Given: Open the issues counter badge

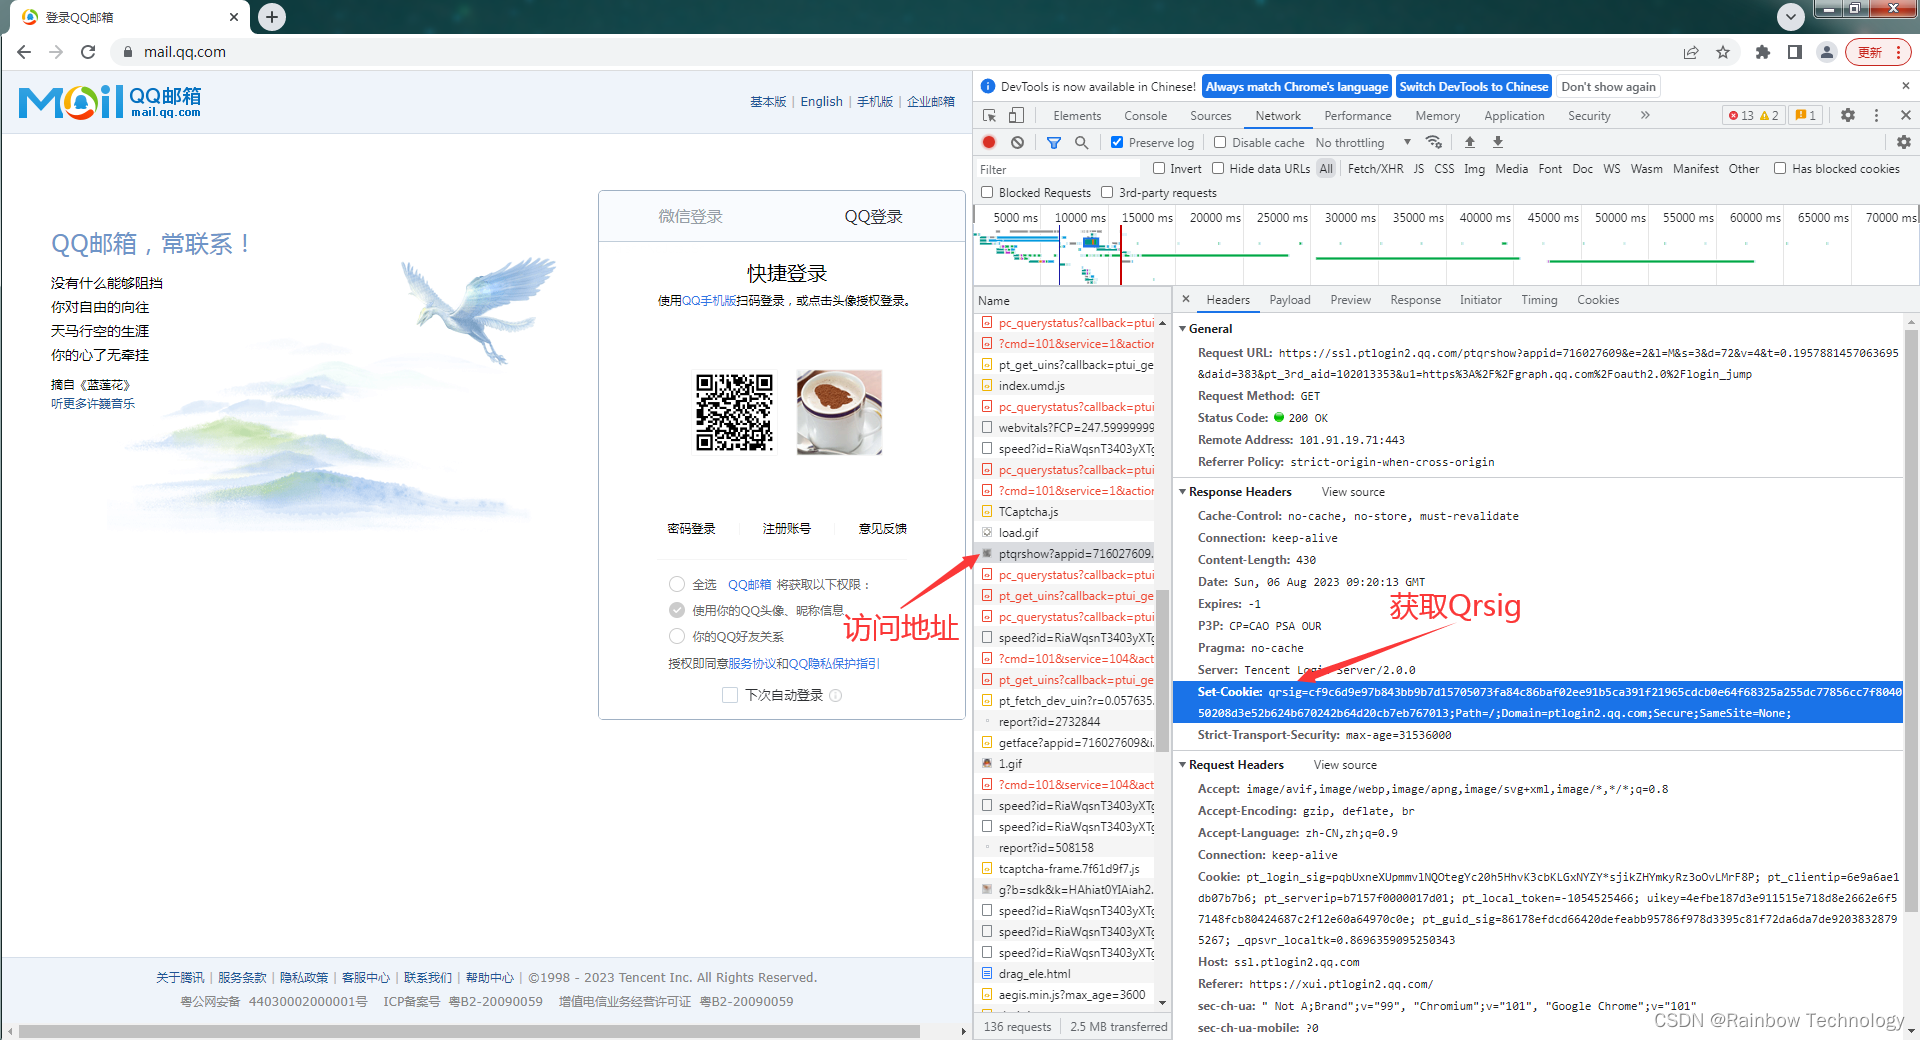Looking at the screenshot, I should click(x=1806, y=115).
